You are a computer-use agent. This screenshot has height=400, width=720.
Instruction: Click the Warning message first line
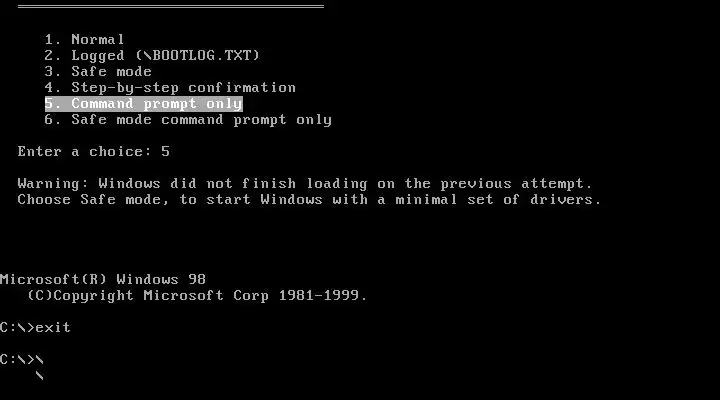[305, 184]
